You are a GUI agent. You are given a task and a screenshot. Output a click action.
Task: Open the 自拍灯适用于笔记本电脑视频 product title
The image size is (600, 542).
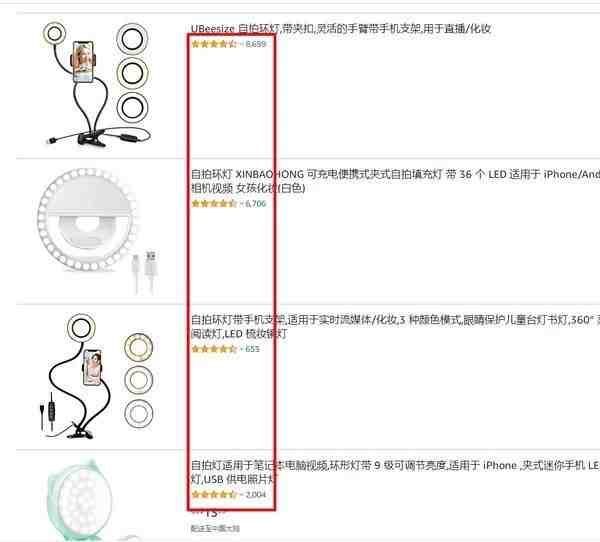pos(395,472)
